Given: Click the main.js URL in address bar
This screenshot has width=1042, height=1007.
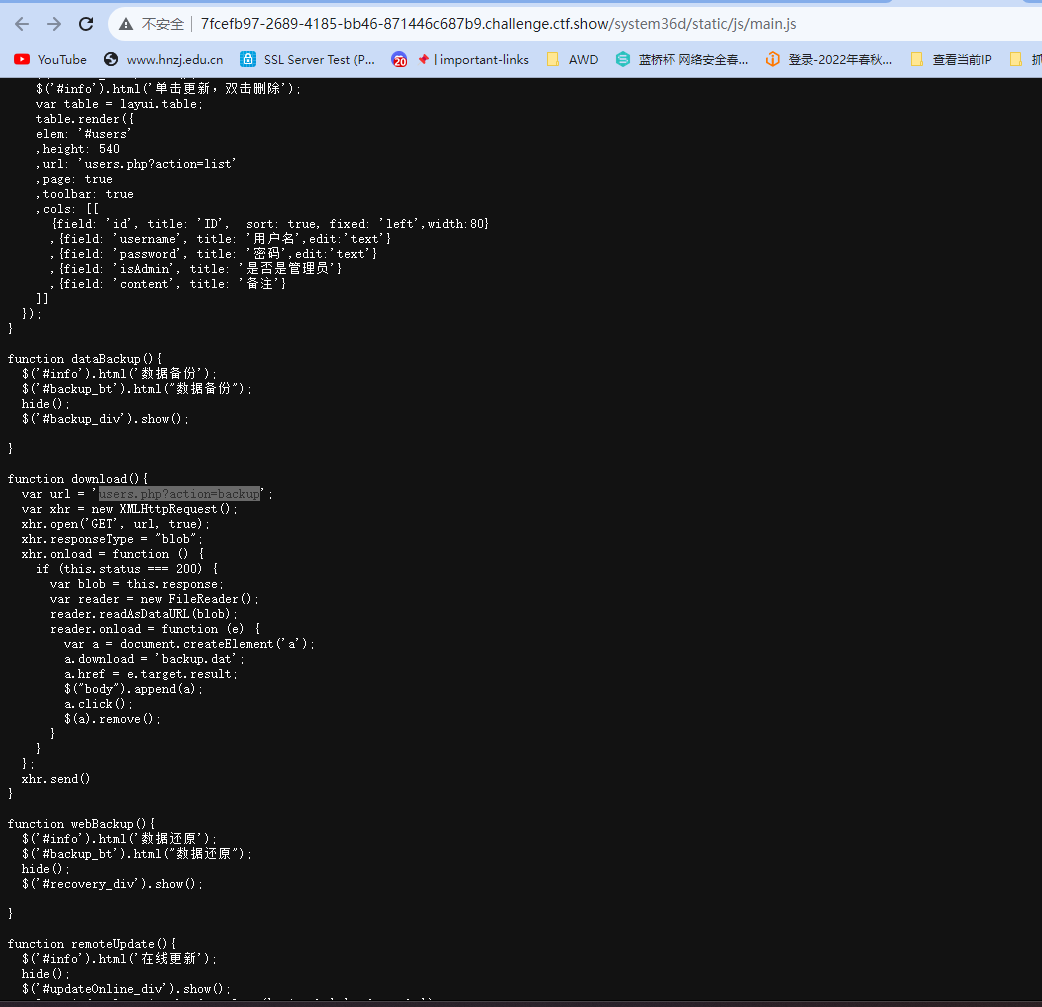Looking at the screenshot, I should click(x=498, y=24).
